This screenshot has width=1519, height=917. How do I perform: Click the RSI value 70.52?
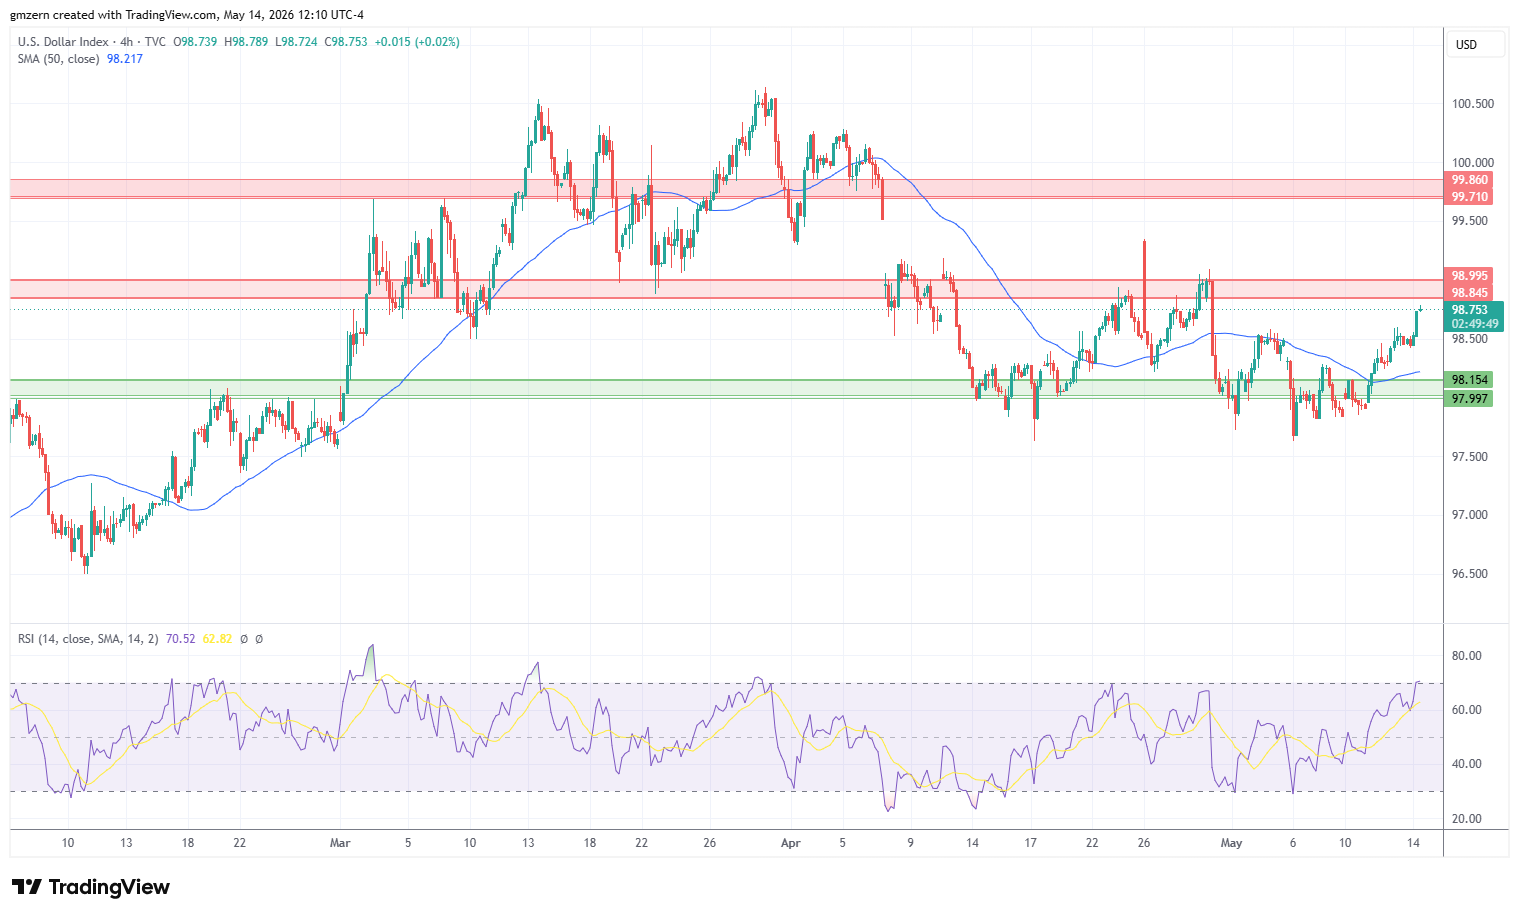[x=181, y=639]
